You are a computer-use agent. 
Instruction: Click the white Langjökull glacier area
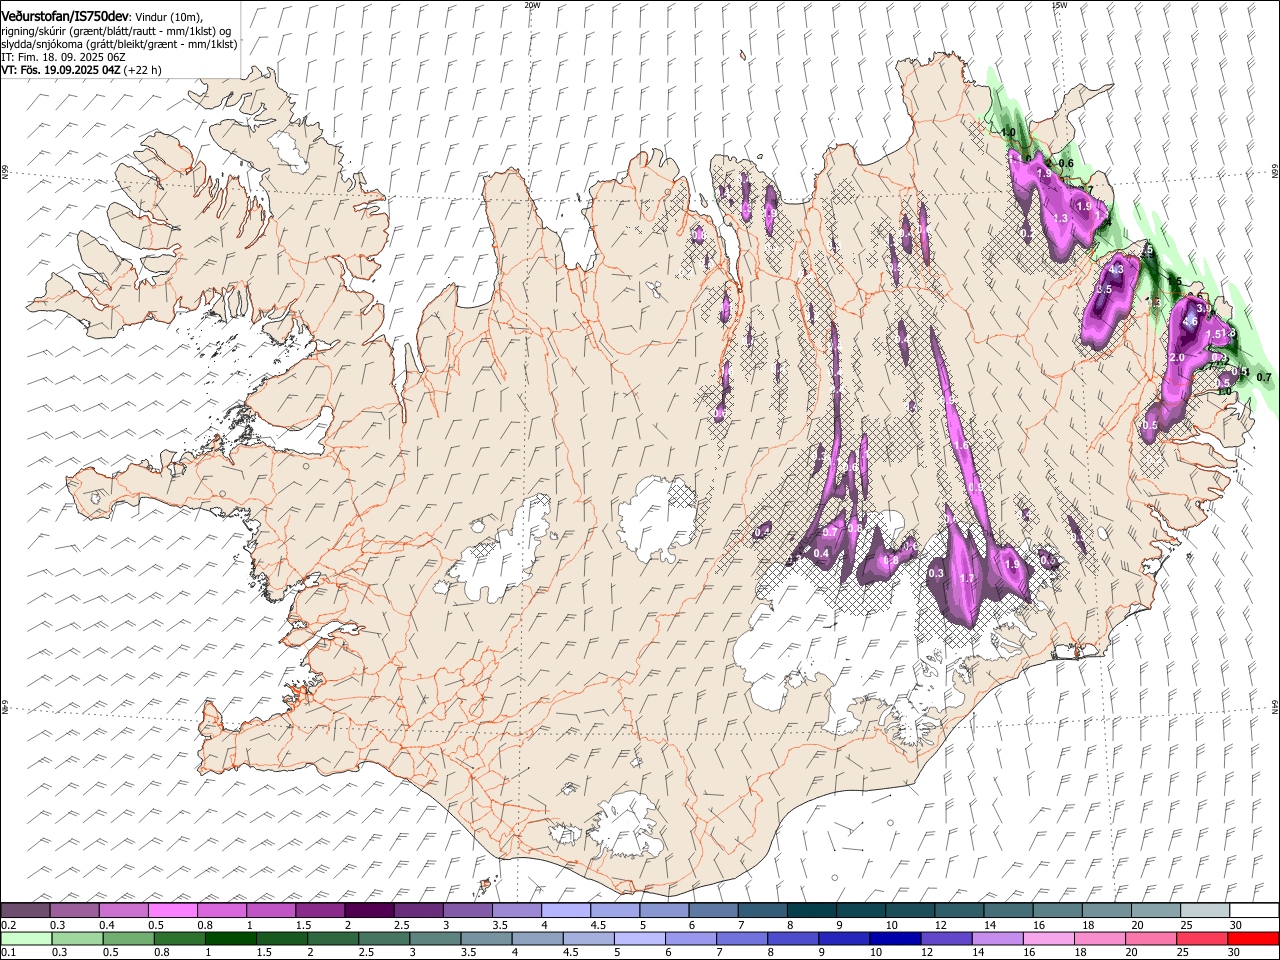(x=500, y=552)
